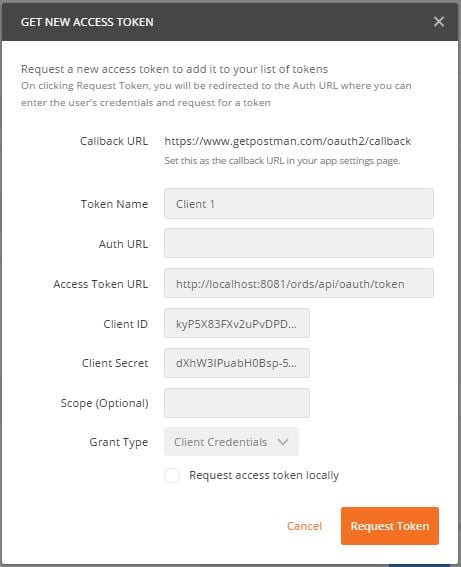Image resolution: width=461 pixels, height=567 pixels.
Task: Click the 'Request access token locally' label text
Action: (x=264, y=475)
